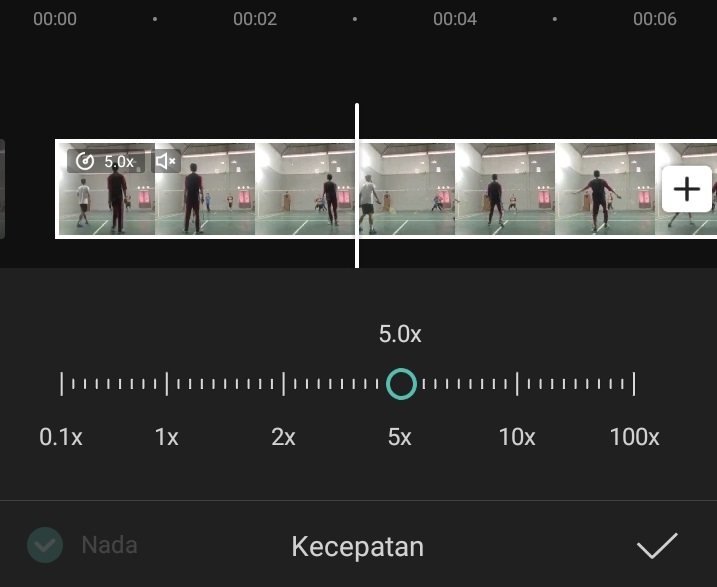This screenshot has width=717, height=587.
Task: Confirm speed with the checkmark icon
Action: click(657, 545)
